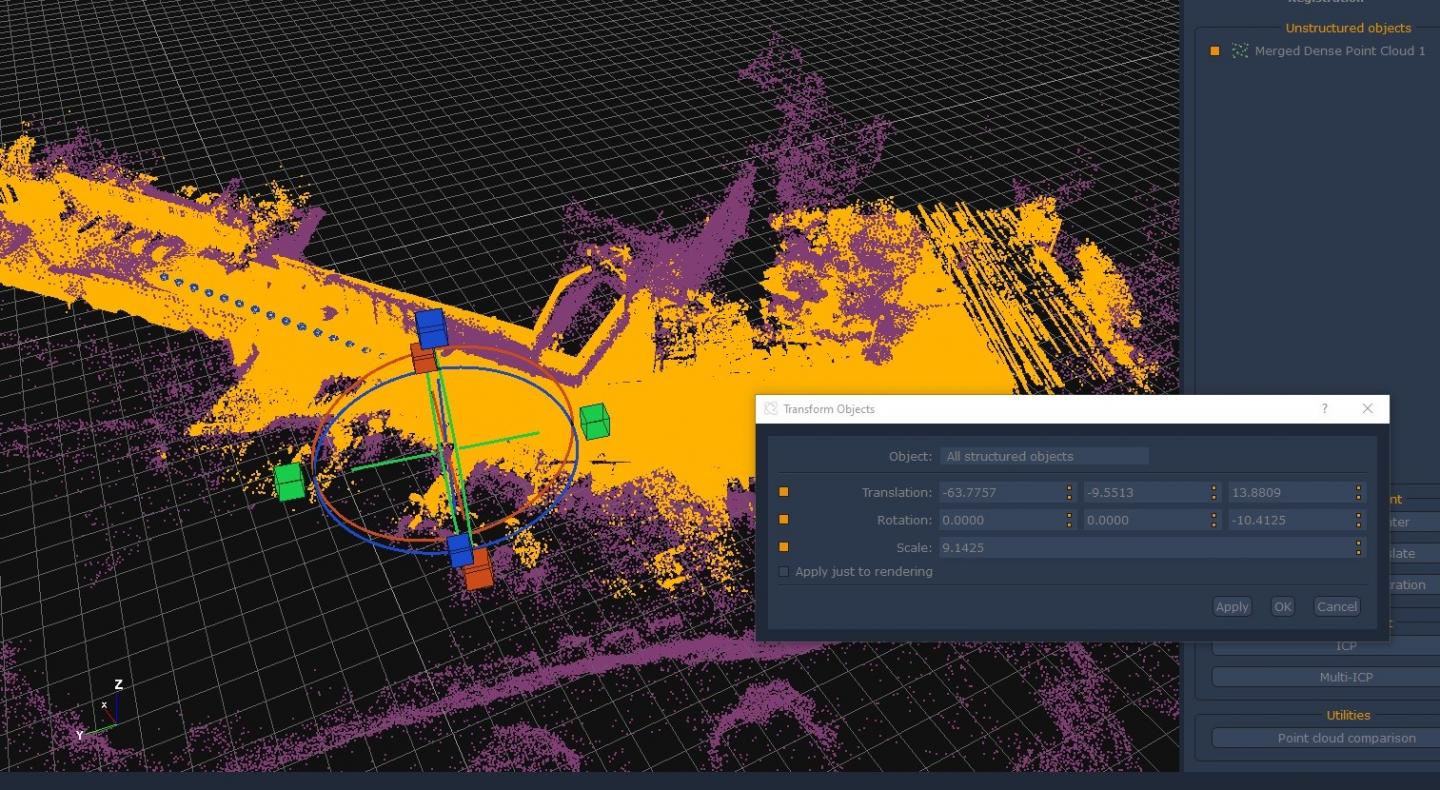The width and height of the screenshot is (1440, 790).
Task: Click the Multi-ICP button
Action: coord(1326,677)
